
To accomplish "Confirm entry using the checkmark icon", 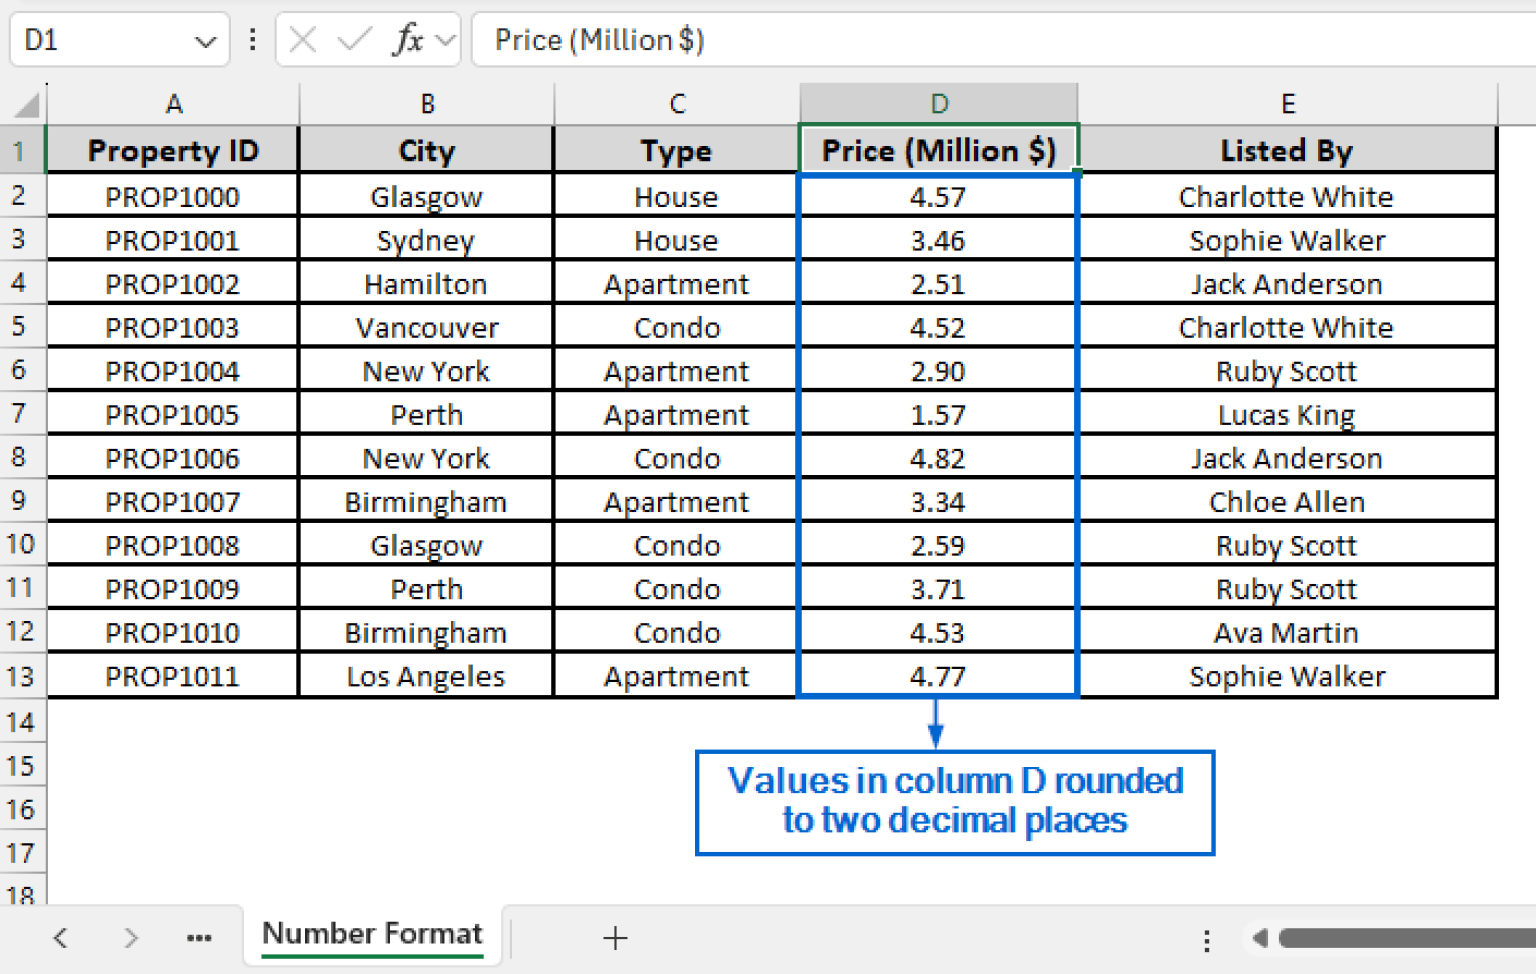I will (x=352, y=39).
